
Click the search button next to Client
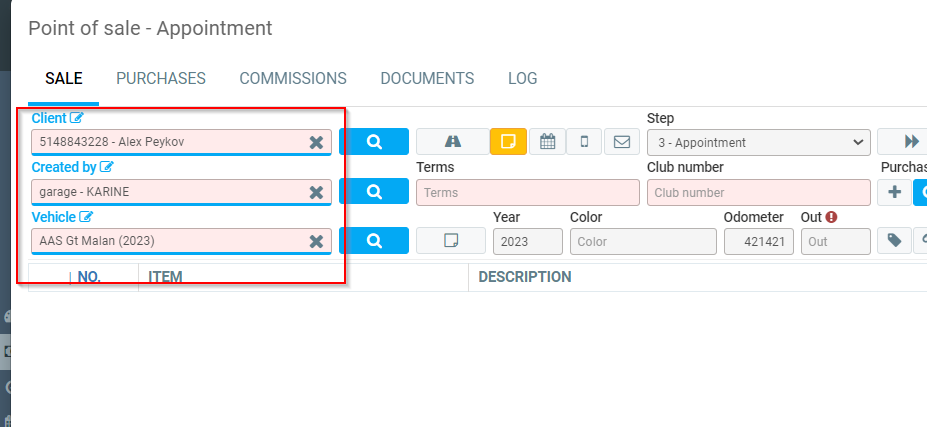click(374, 142)
